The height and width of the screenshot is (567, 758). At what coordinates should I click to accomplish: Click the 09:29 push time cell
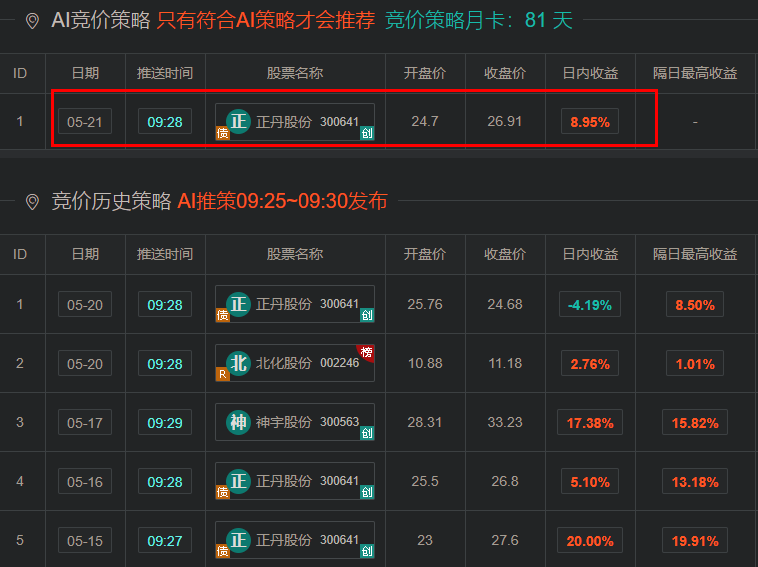[x=165, y=422]
